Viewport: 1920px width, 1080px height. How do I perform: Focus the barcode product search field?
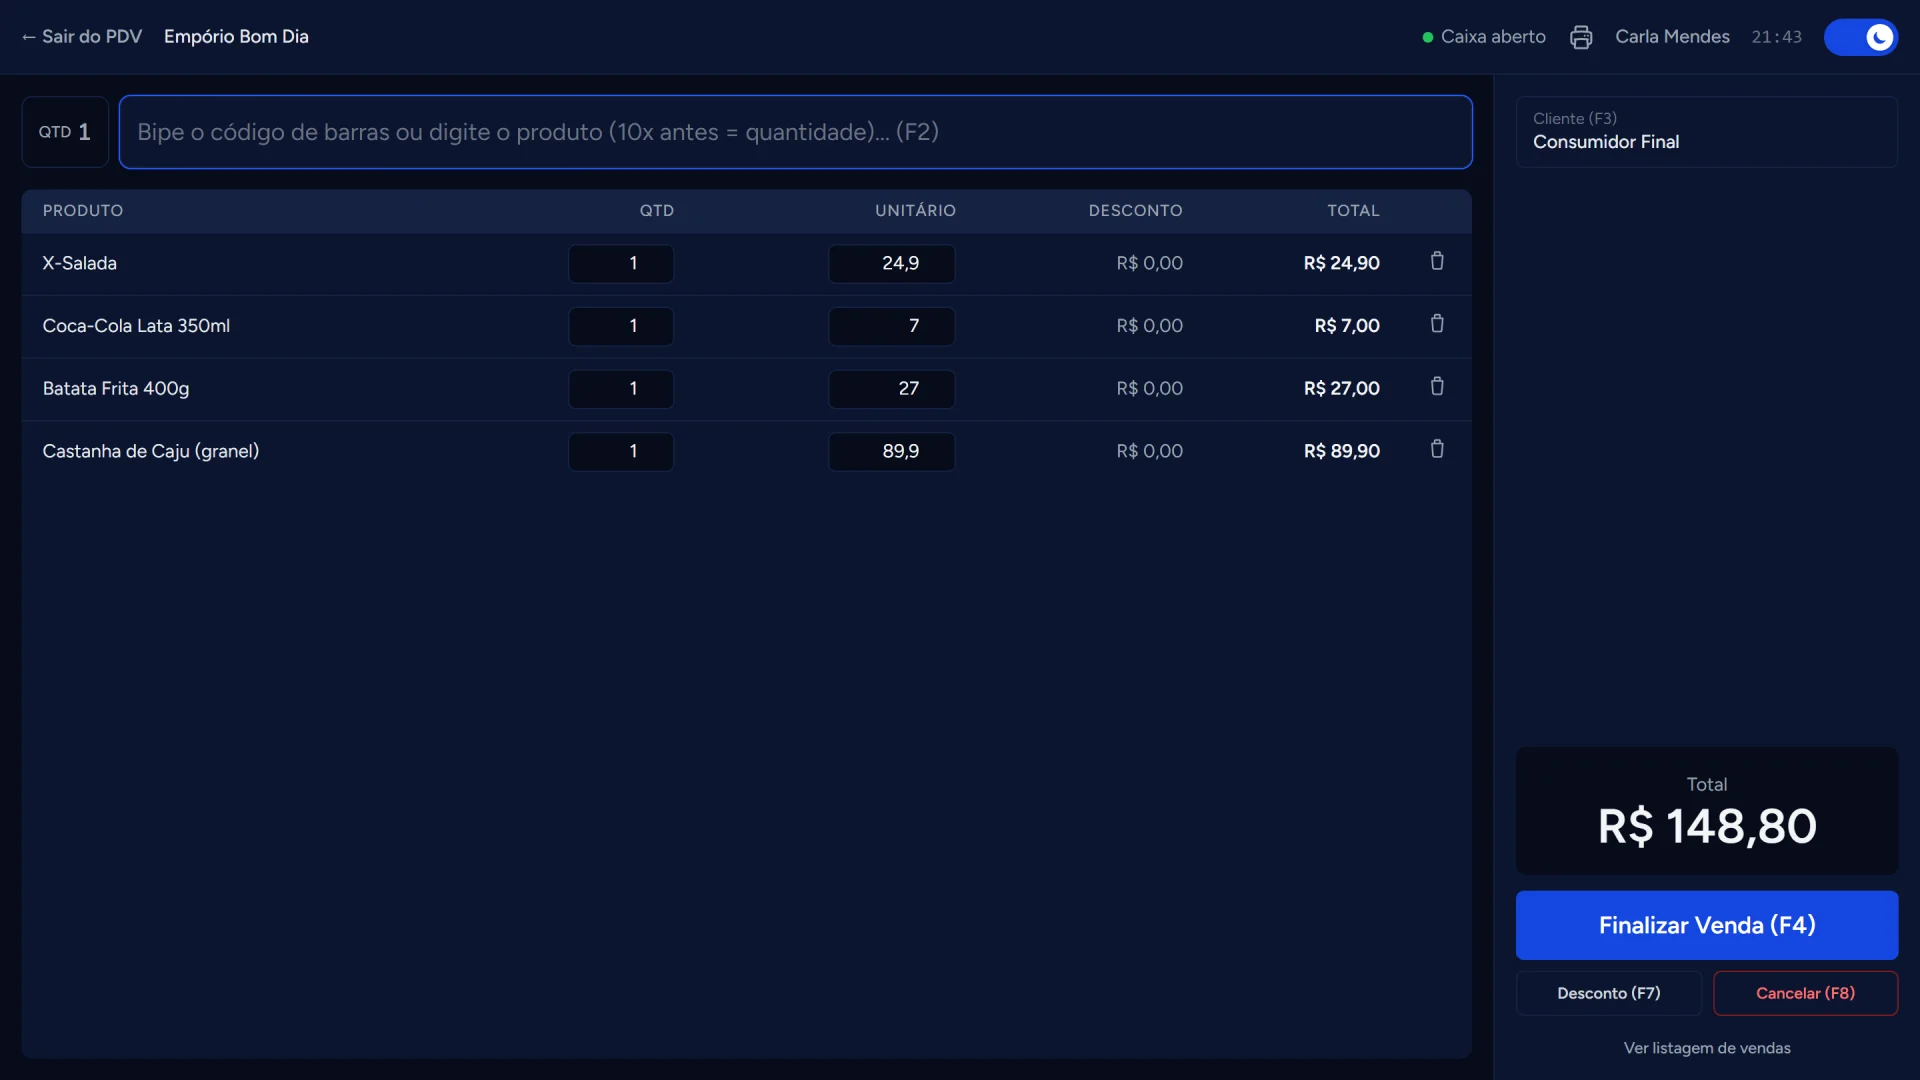point(795,132)
